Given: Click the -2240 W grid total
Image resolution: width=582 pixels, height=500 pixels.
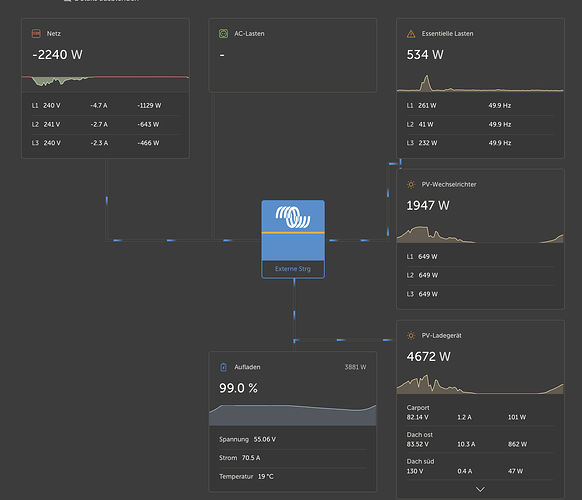Looking at the screenshot, I should [58, 55].
